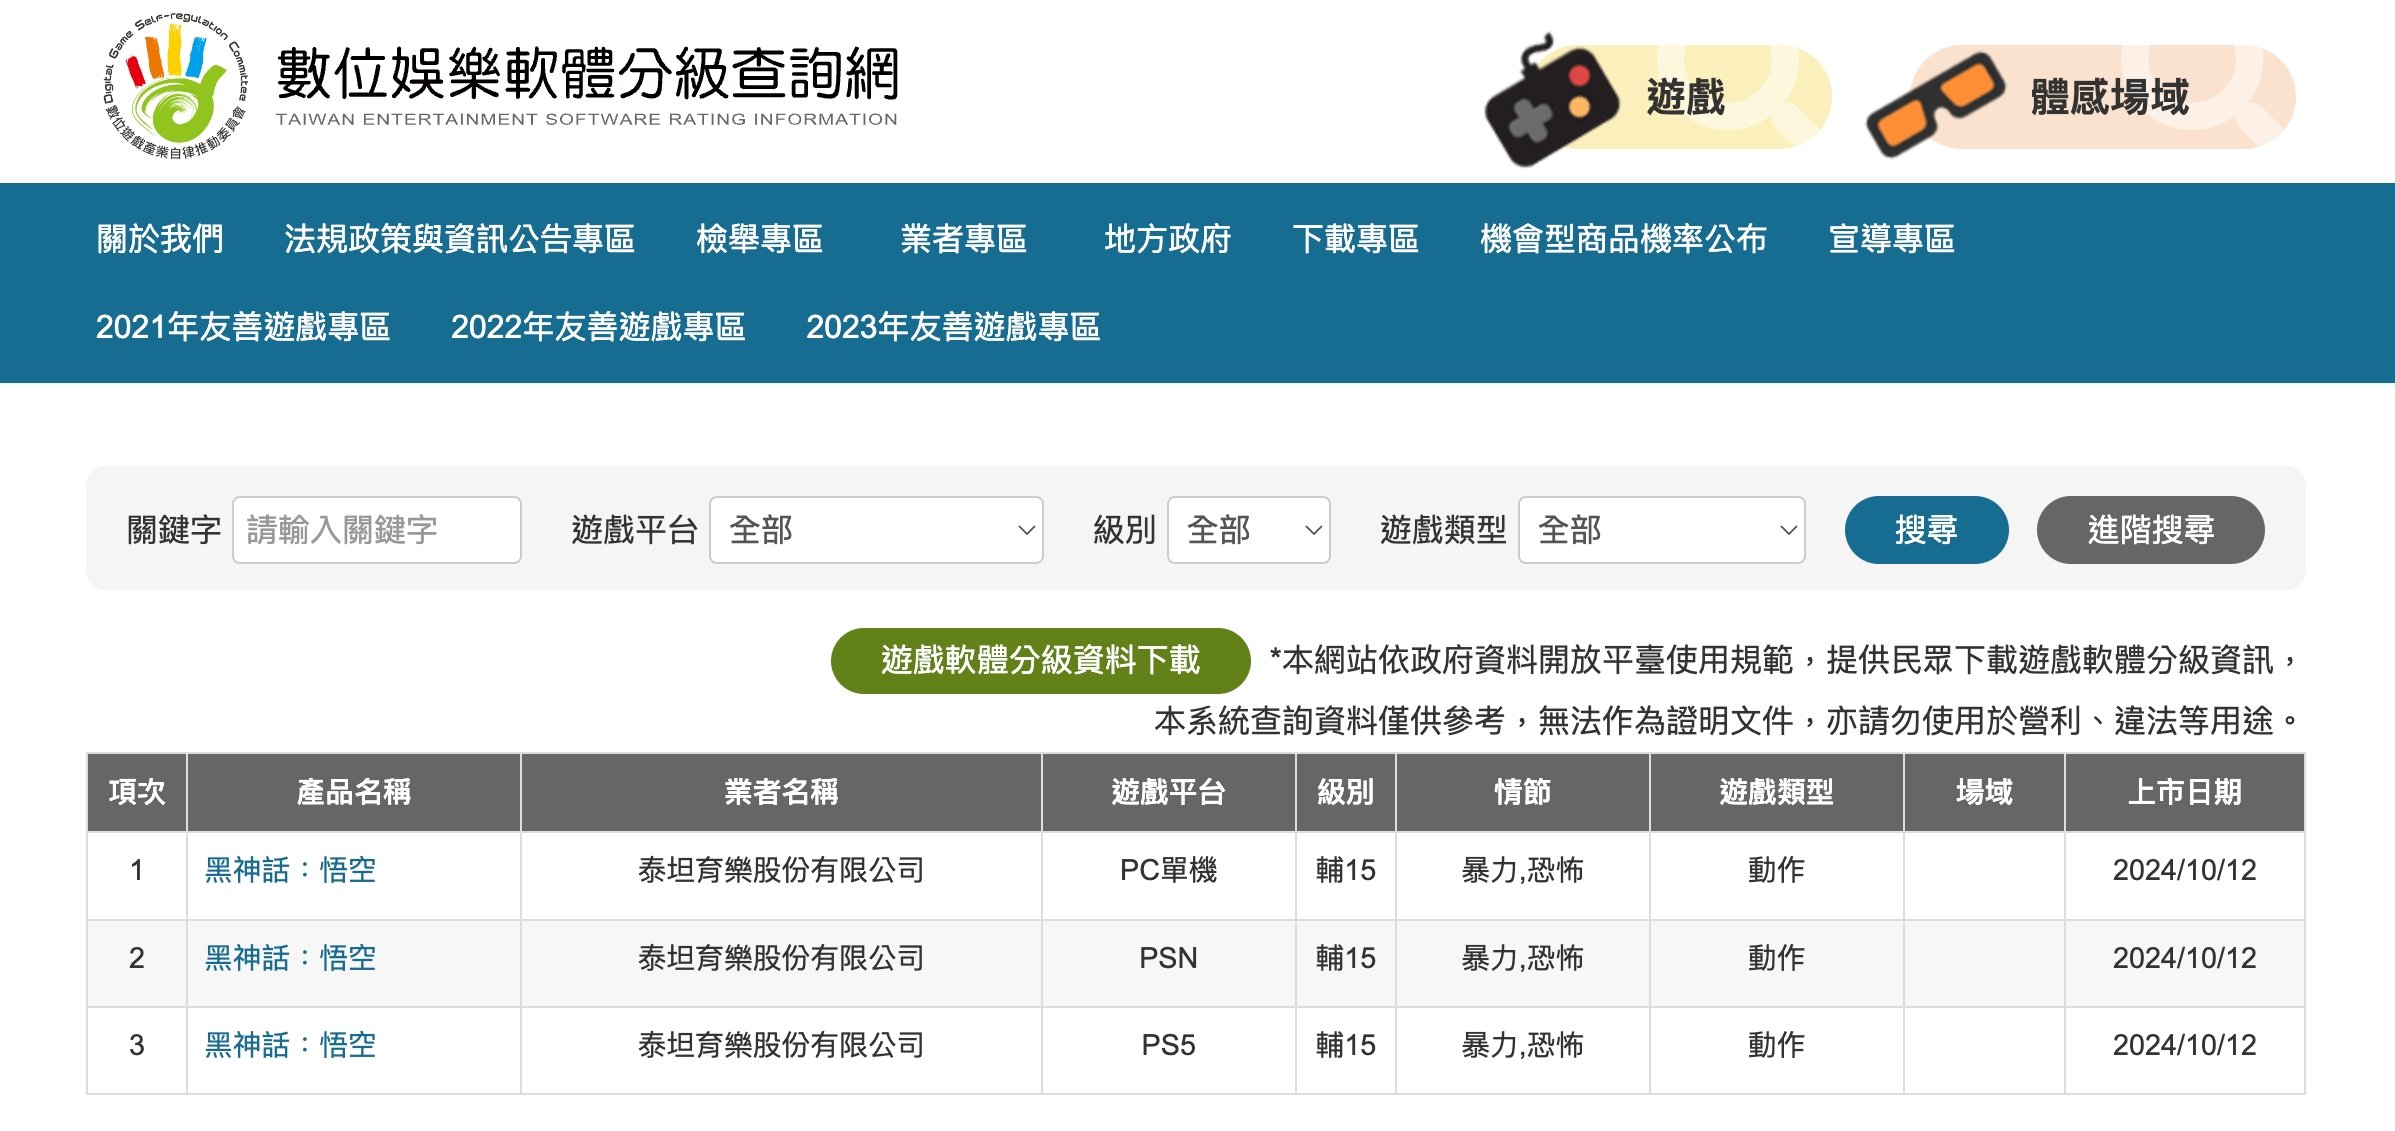Image resolution: width=2395 pixels, height=1131 pixels.
Task: Open 法規政策與資訊公告專區 menu
Action: click(x=460, y=239)
